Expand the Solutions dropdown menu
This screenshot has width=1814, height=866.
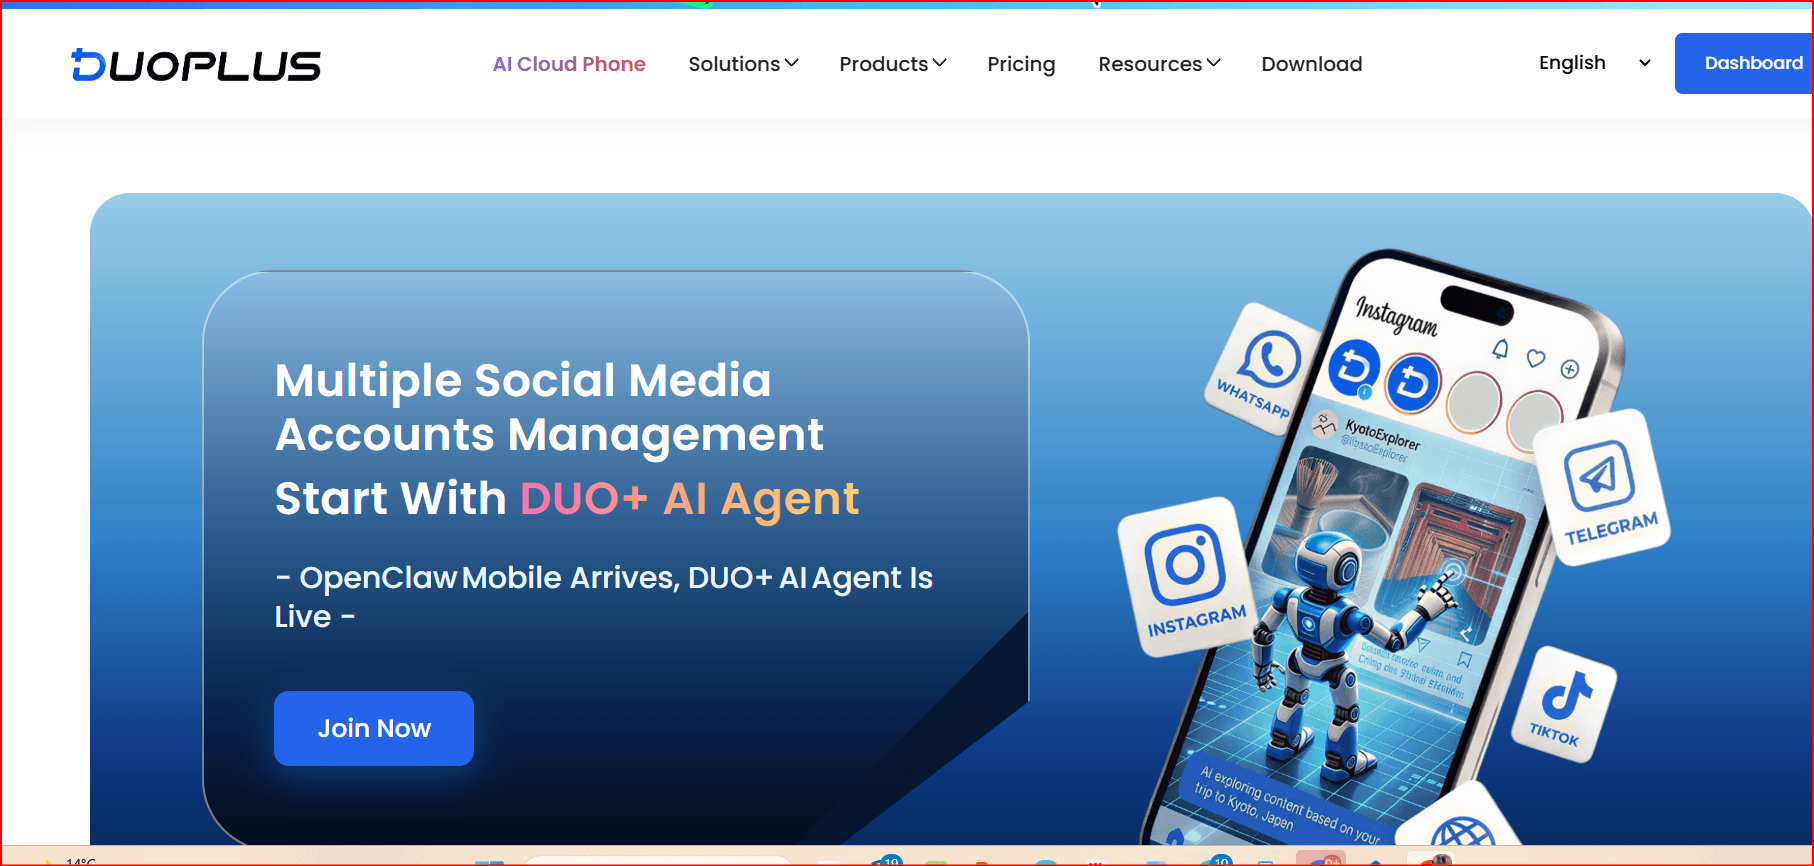point(743,64)
